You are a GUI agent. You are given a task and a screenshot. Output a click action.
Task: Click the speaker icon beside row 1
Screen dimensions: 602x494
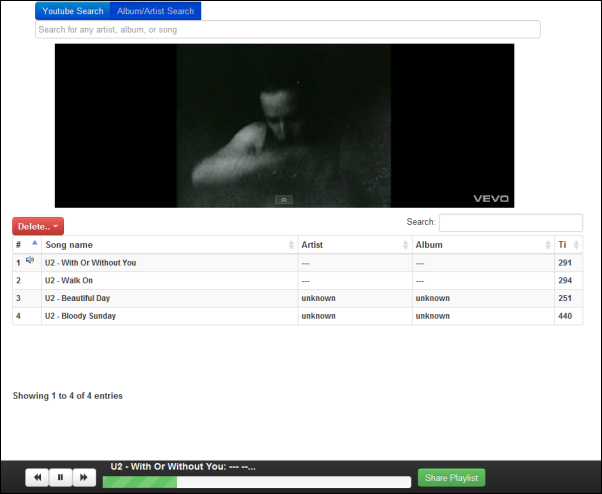tap(30, 260)
